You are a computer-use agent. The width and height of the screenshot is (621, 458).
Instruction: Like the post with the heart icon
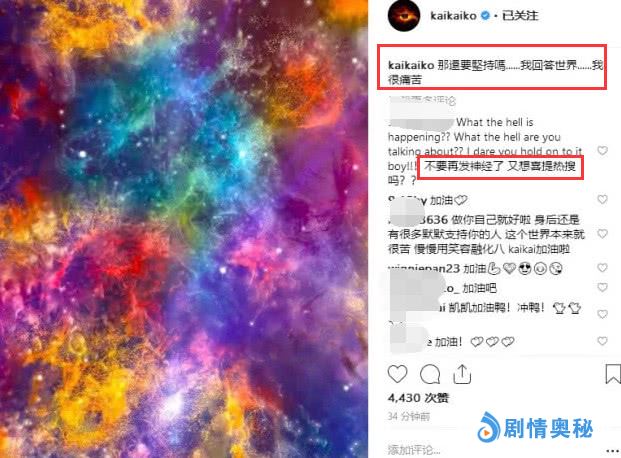coord(397,374)
